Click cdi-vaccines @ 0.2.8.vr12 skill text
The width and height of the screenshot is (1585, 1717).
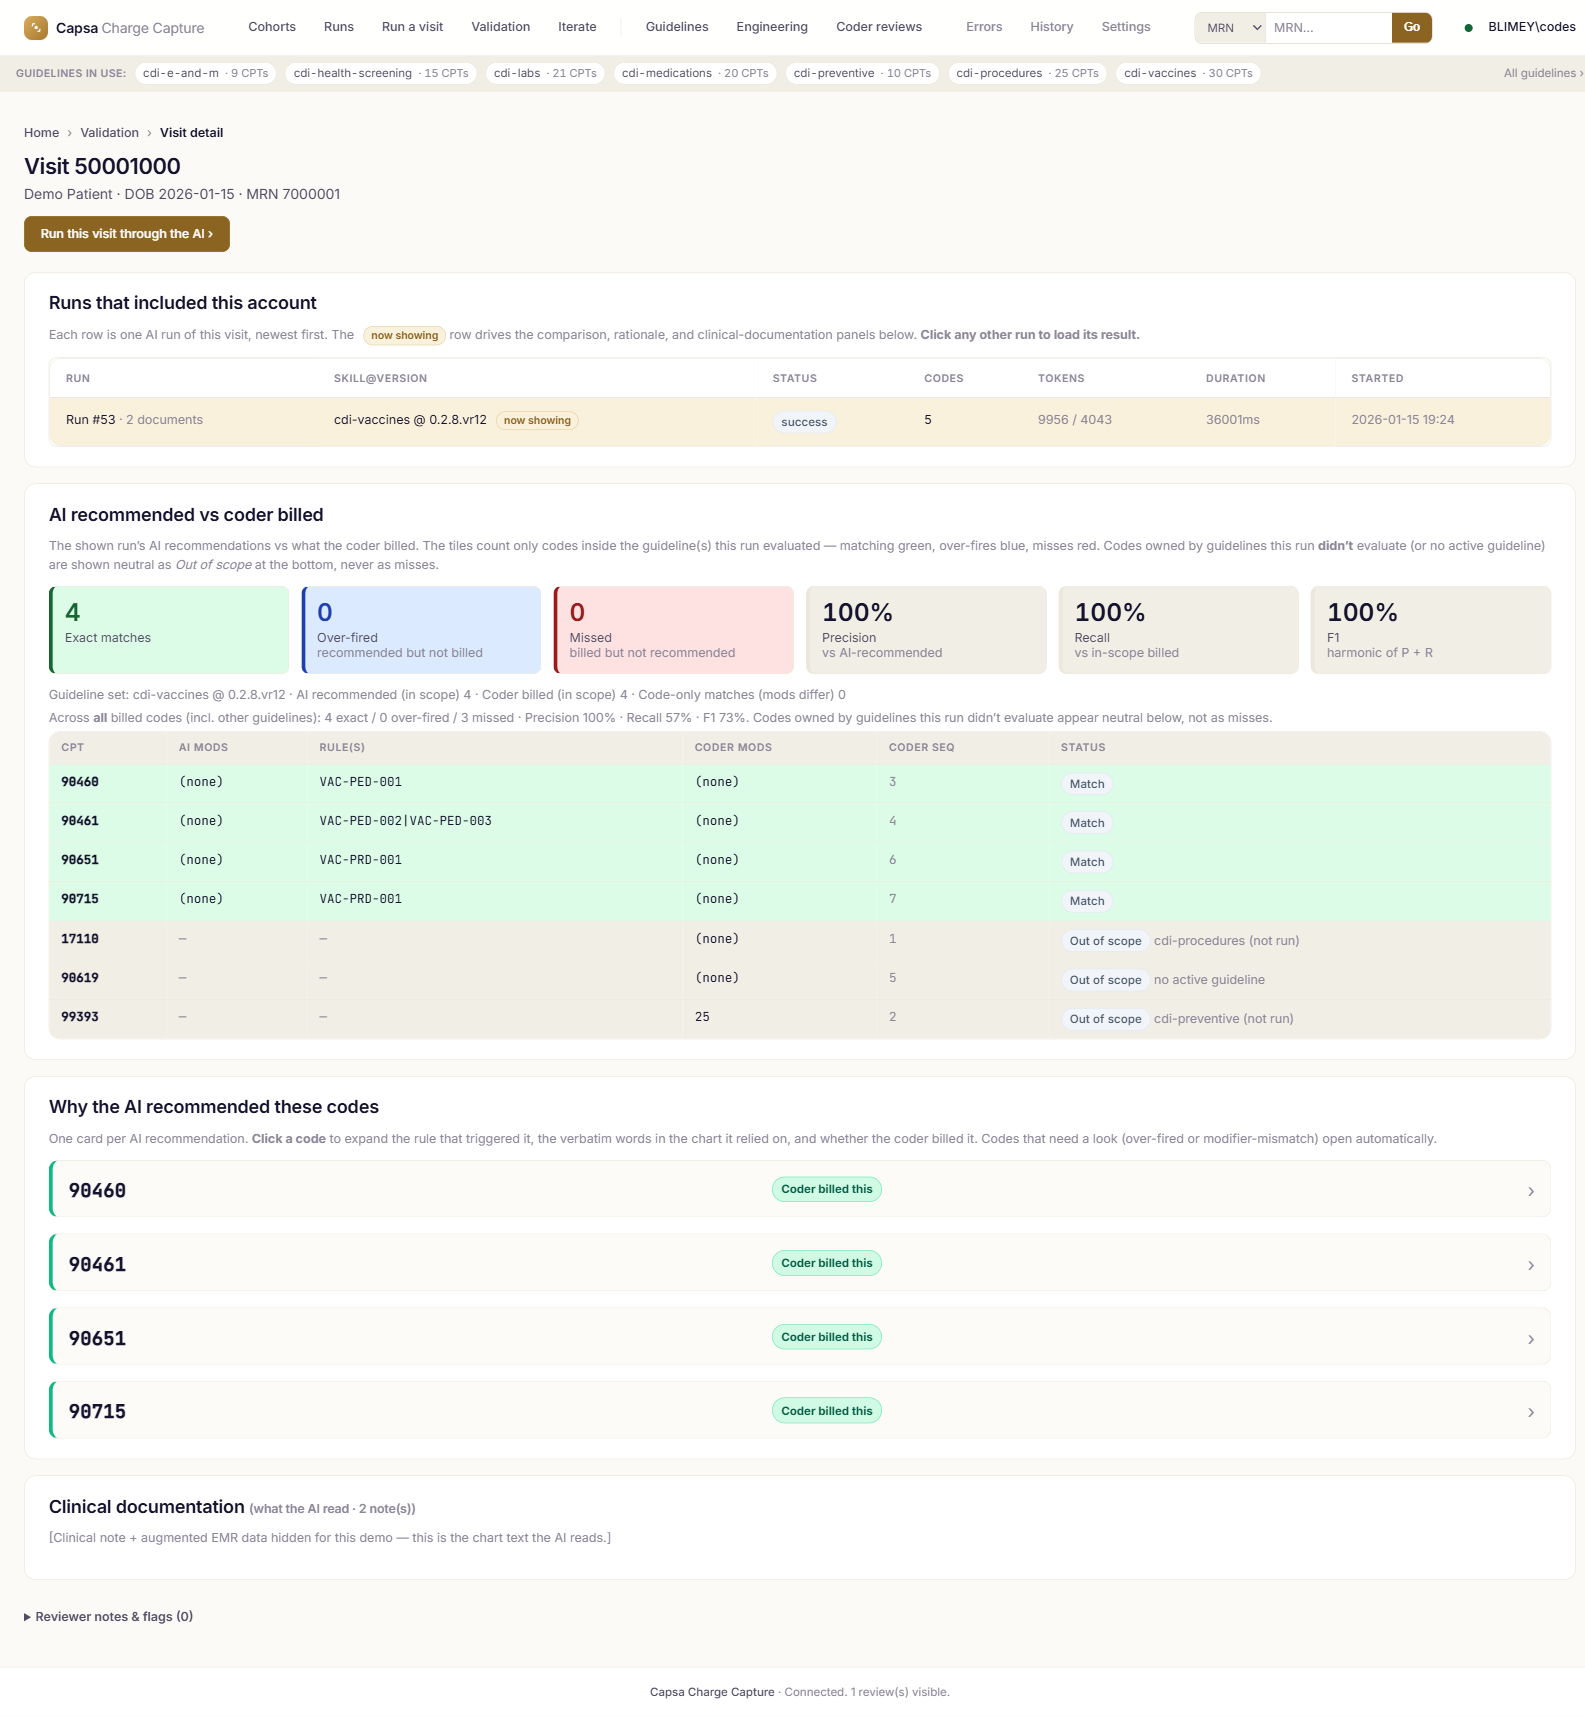click(410, 420)
